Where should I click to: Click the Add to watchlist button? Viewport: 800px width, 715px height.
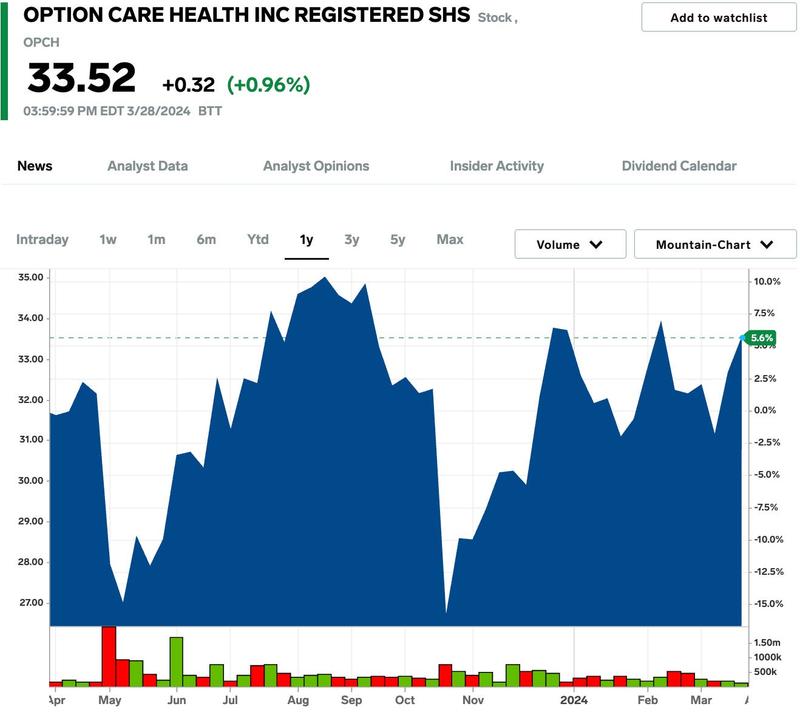(x=718, y=18)
